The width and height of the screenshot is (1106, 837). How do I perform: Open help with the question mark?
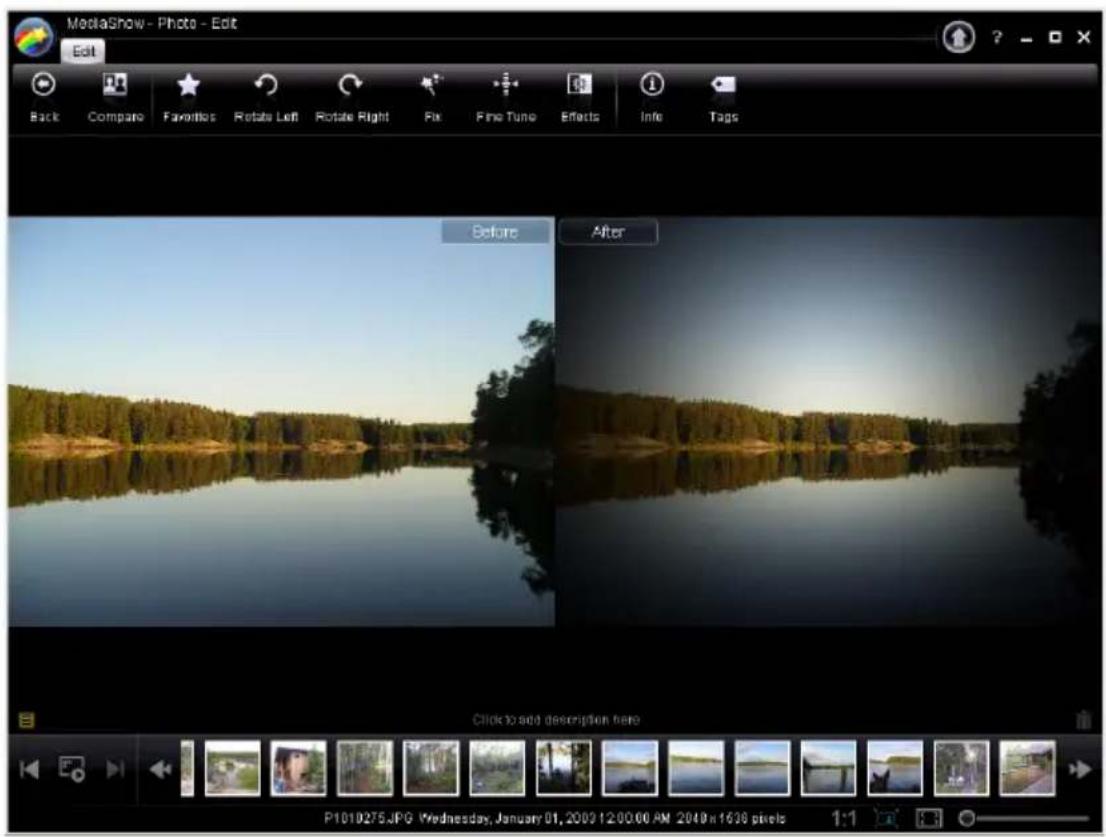[x=997, y=37]
